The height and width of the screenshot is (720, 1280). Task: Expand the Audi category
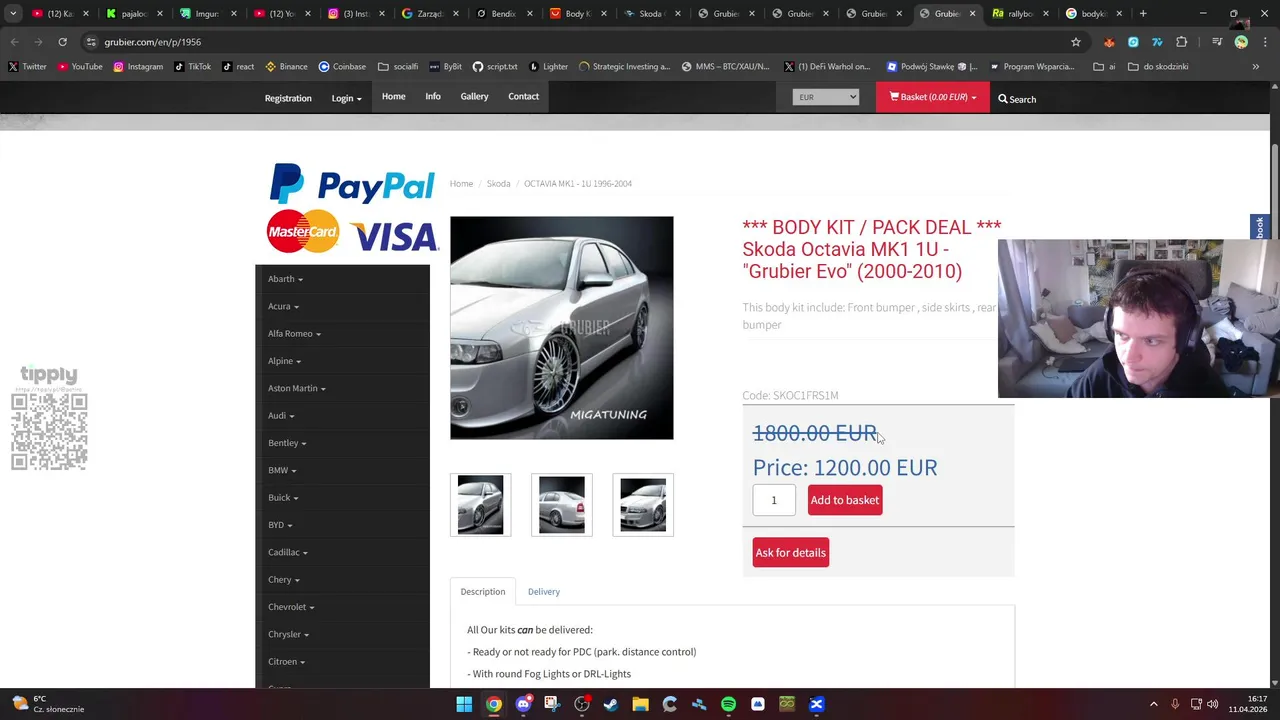281,415
